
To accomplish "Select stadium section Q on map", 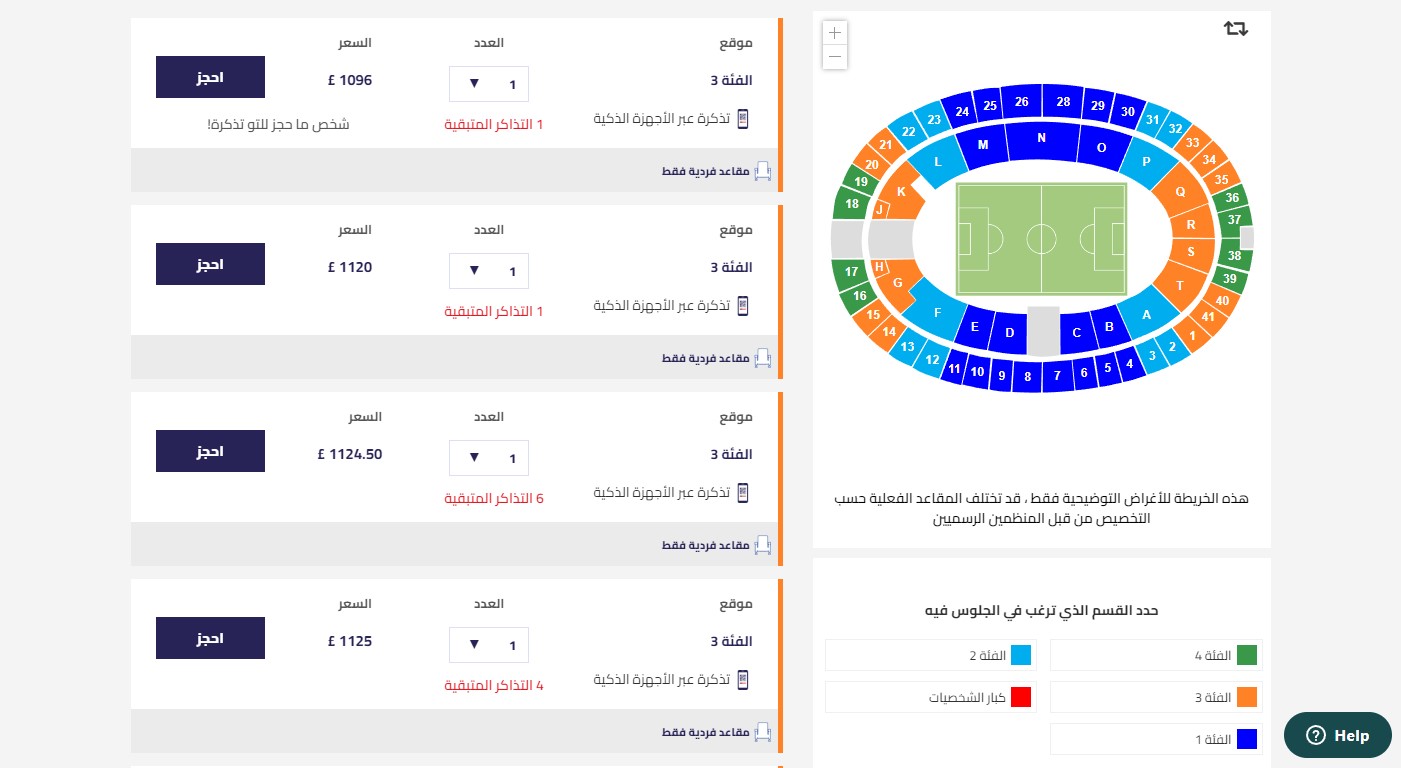I will pyautogui.click(x=1180, y=192).
